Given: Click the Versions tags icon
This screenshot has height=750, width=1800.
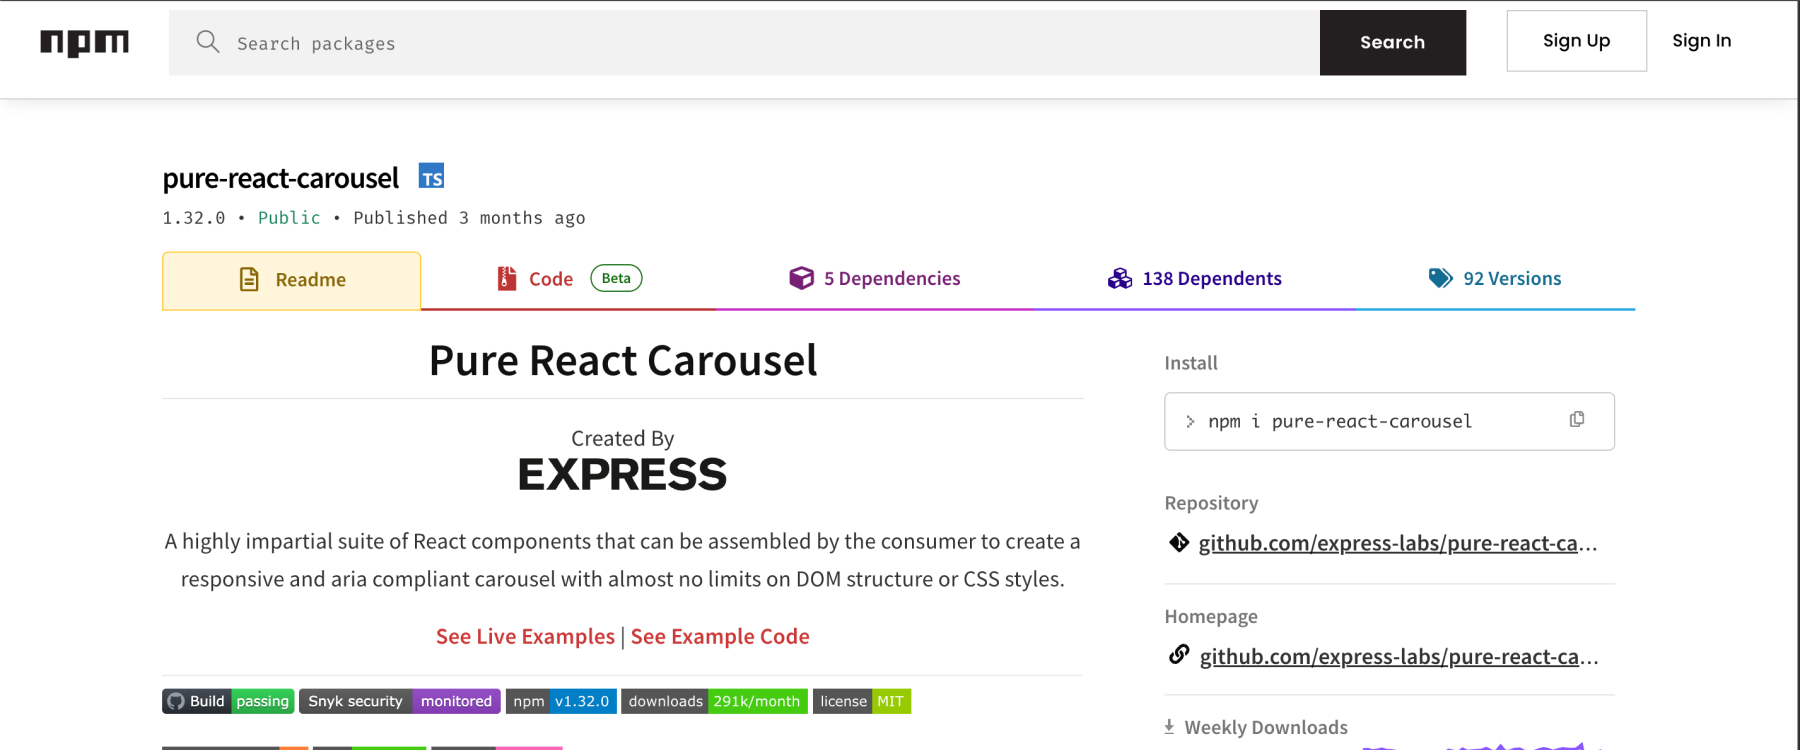Looking at the screenshot, I should [x=1441, y=278].
